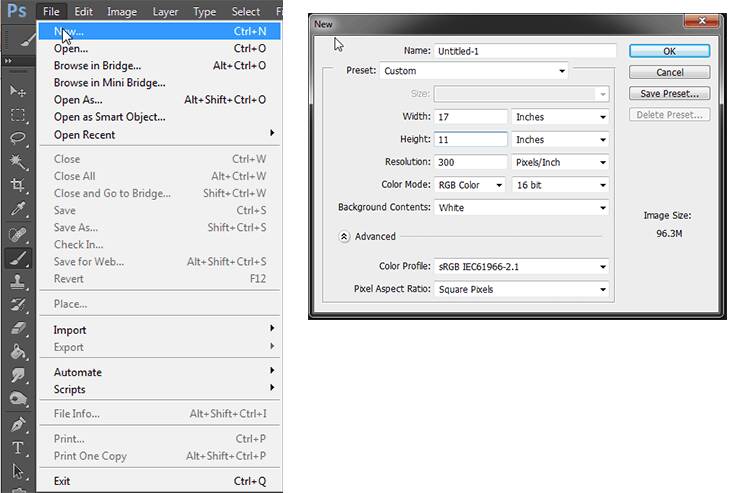
Task: Select the Smudge finger tool
Action: [x=17, y=376]
